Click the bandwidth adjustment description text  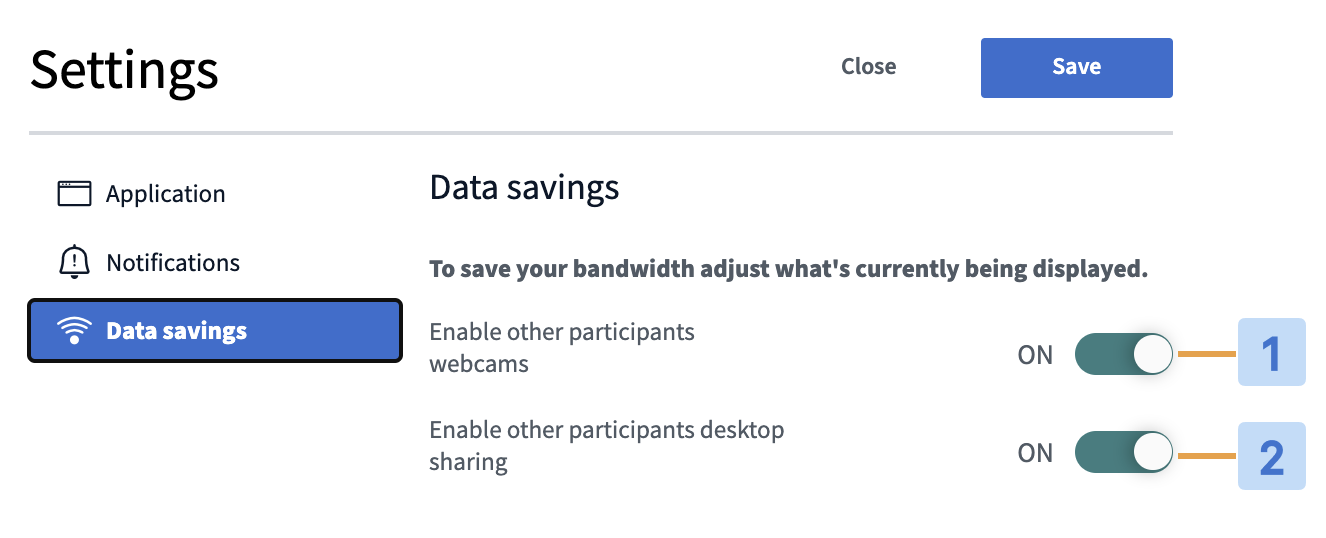pos(788,269)
